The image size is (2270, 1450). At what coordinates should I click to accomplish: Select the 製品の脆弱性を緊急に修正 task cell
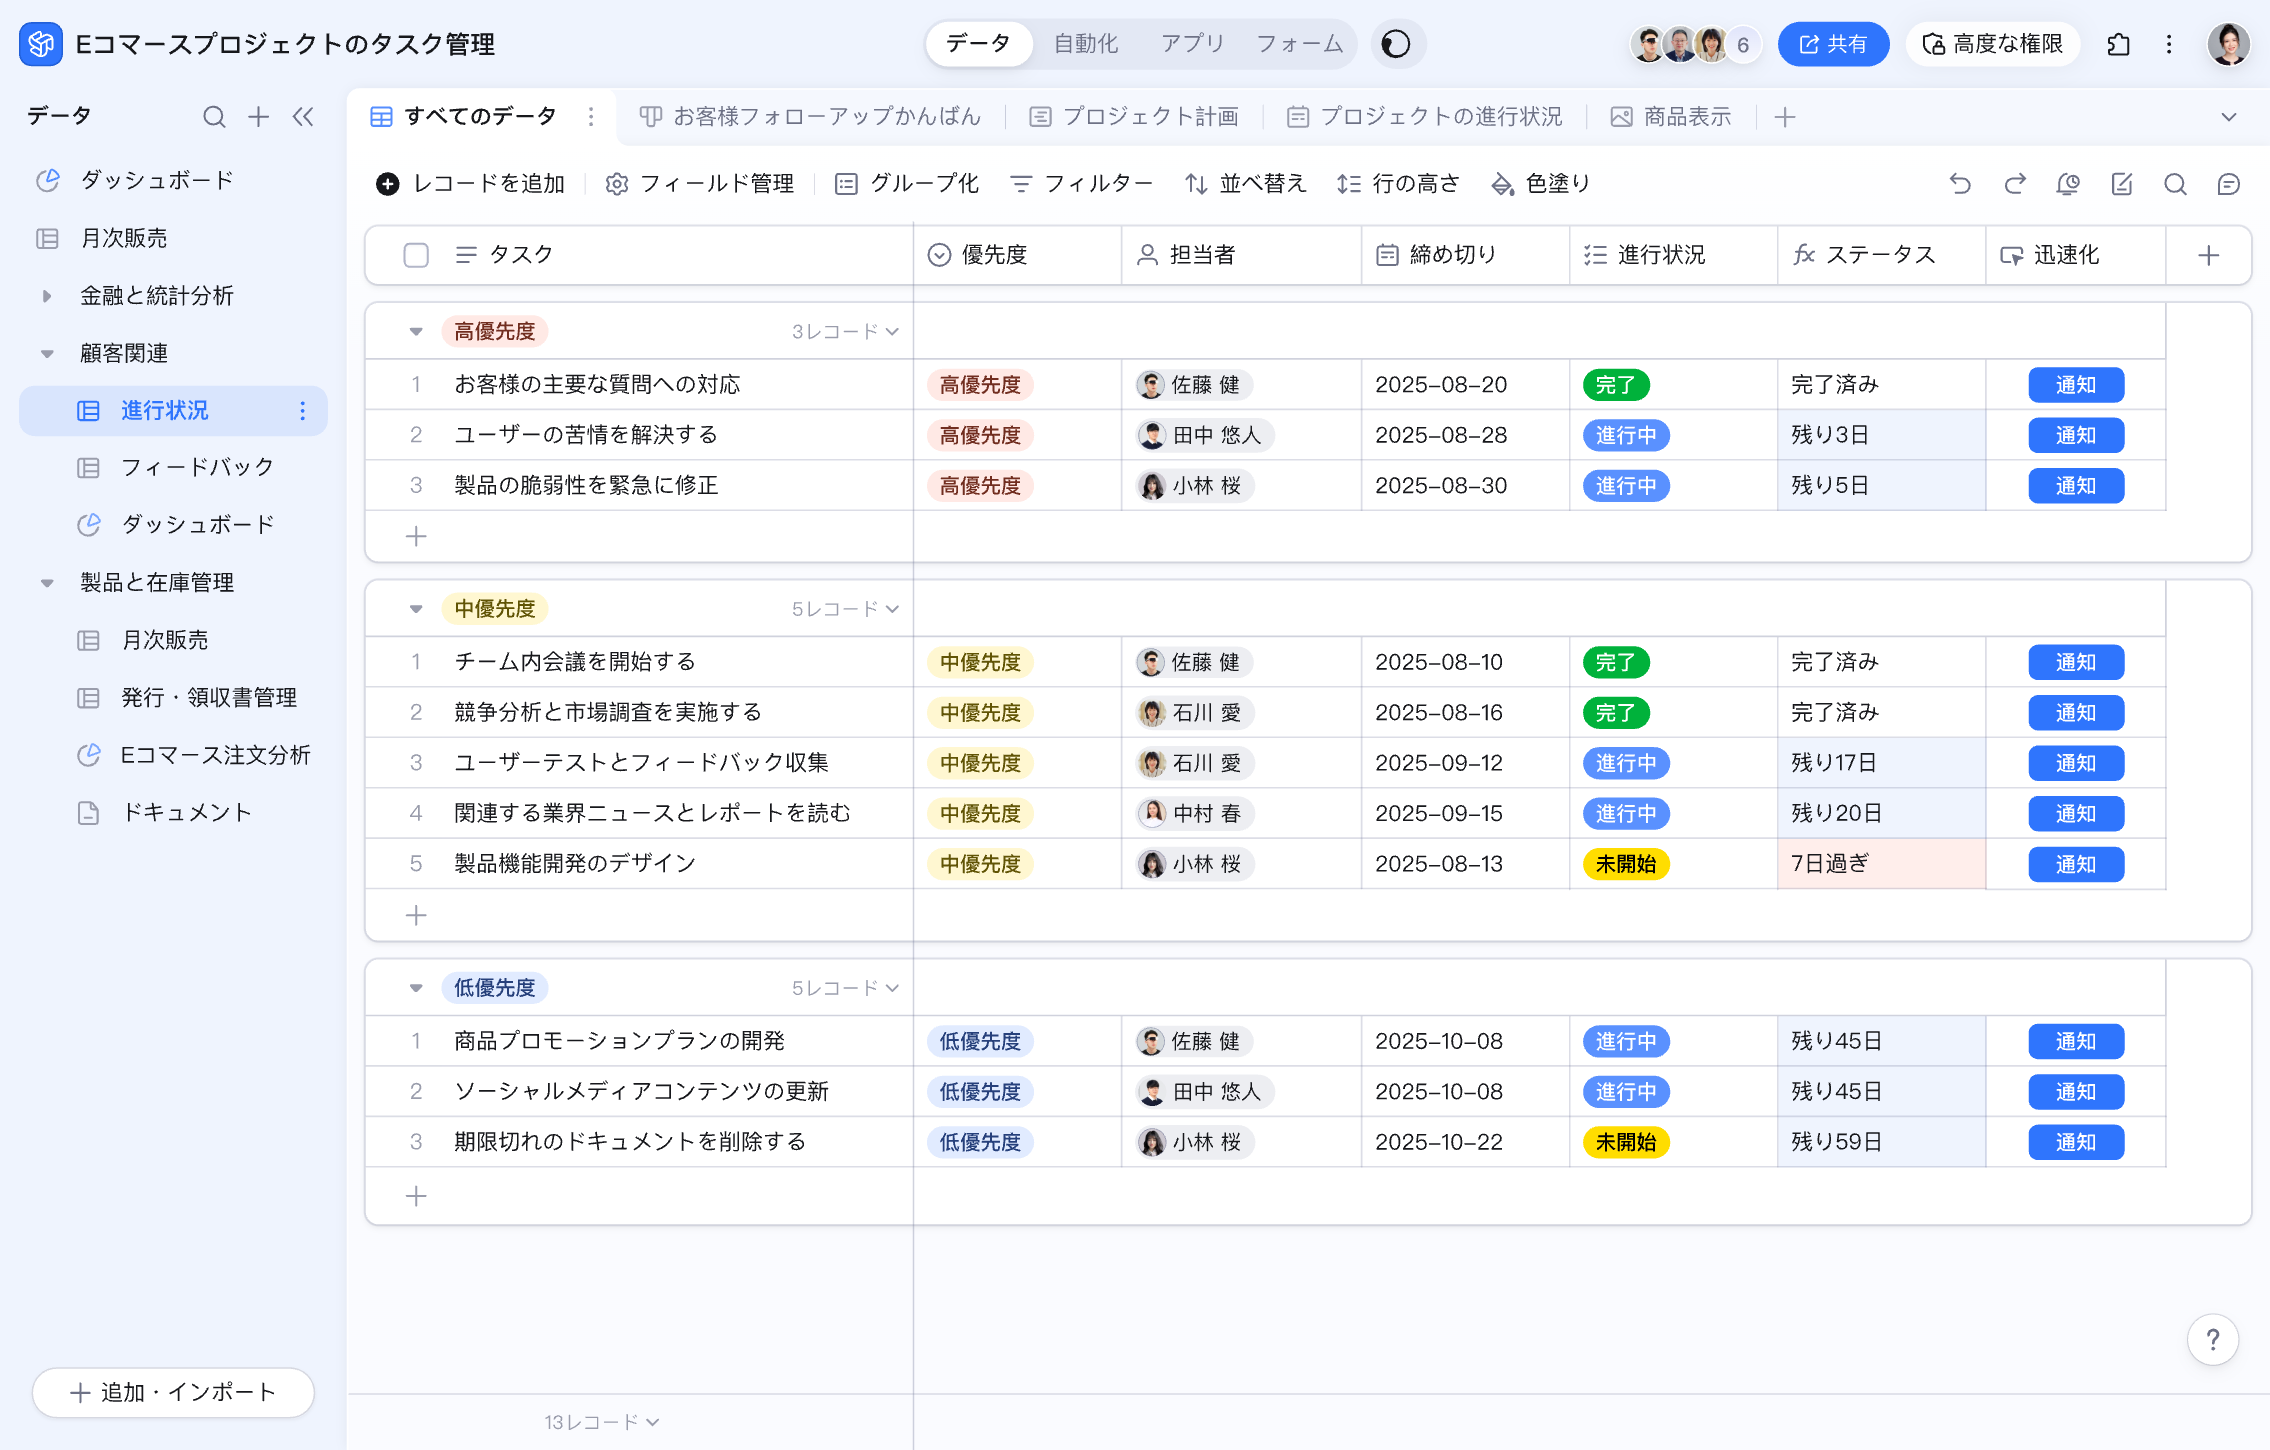pyautogui.click(x=586, y=486)
